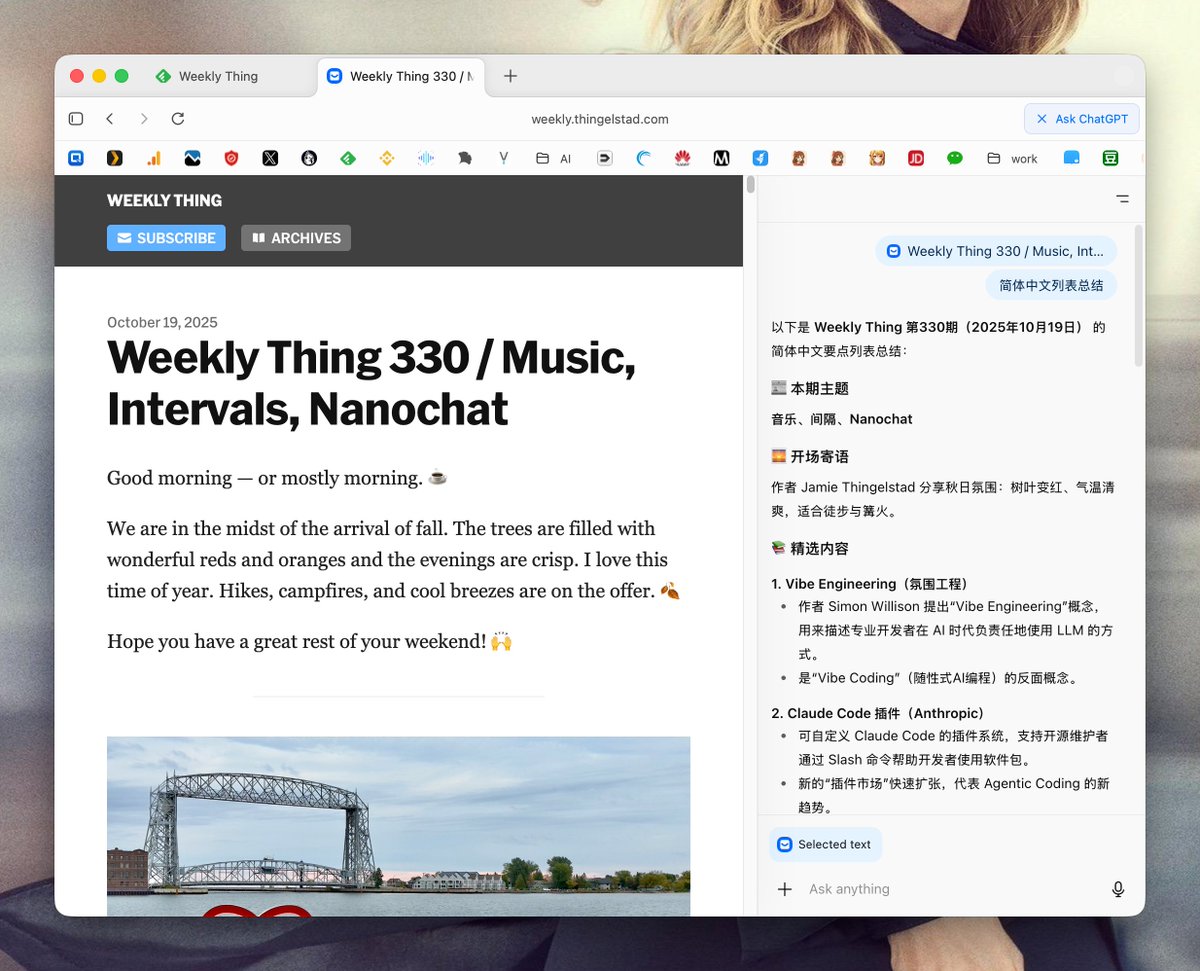Open the WeChat bookmark icon
The height and width of the screenshot is (971, 1200).
955,158
